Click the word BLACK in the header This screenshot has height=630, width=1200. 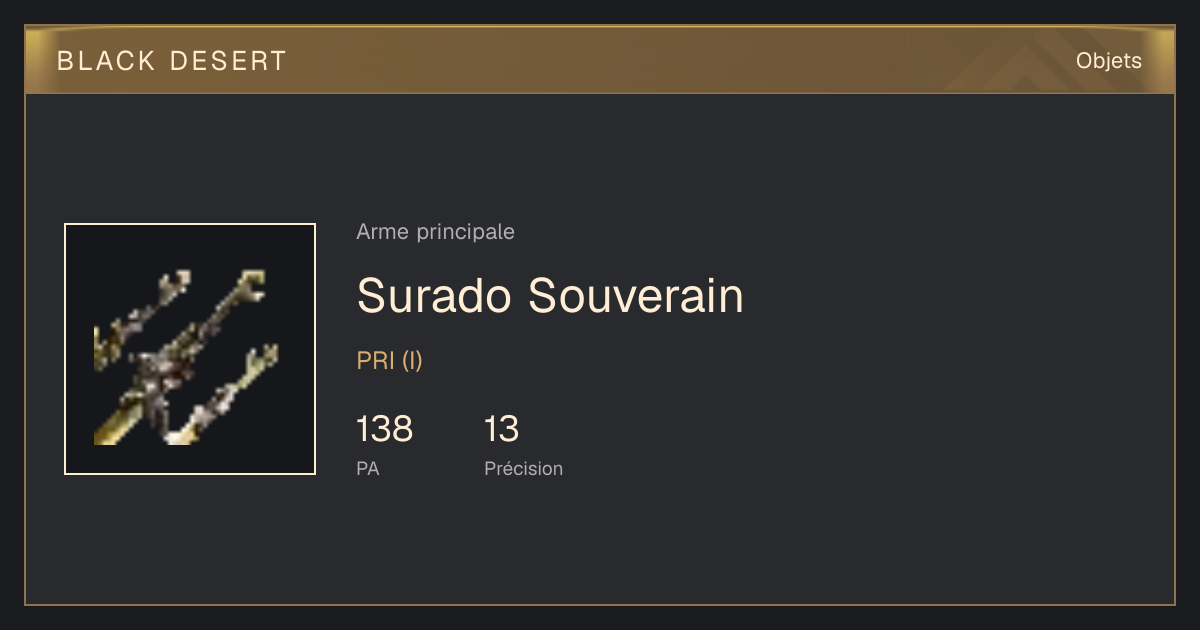[106, 61]
